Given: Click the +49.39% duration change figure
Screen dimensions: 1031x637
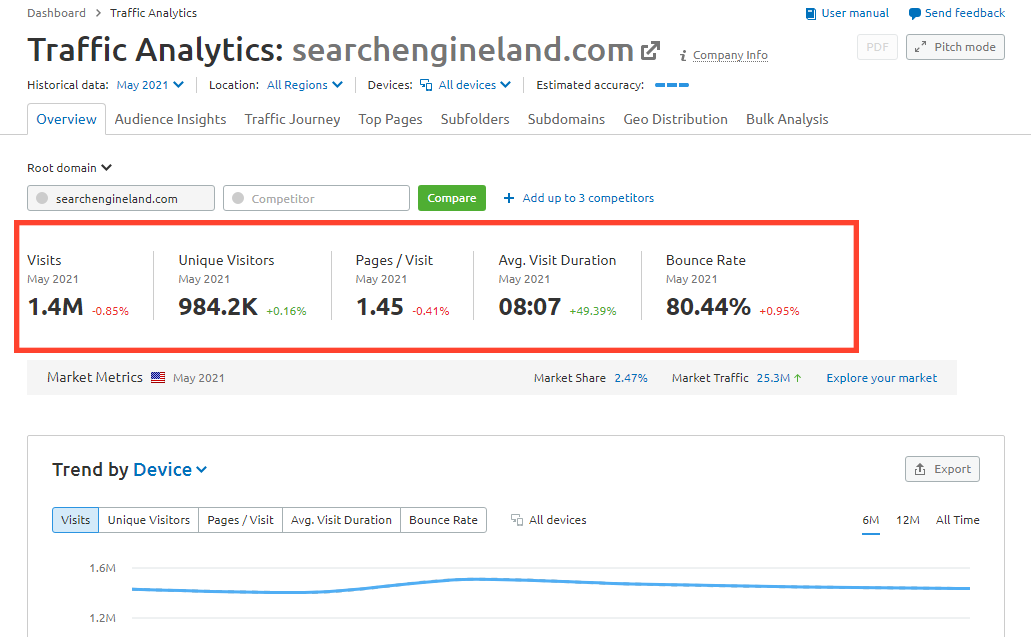Looking at the screenshot, I should click(592, 311).
